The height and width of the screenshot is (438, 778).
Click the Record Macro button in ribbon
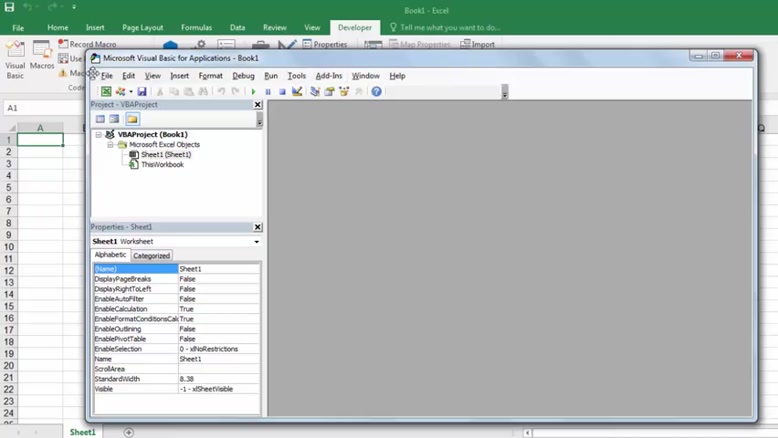(x=92, y=44)
